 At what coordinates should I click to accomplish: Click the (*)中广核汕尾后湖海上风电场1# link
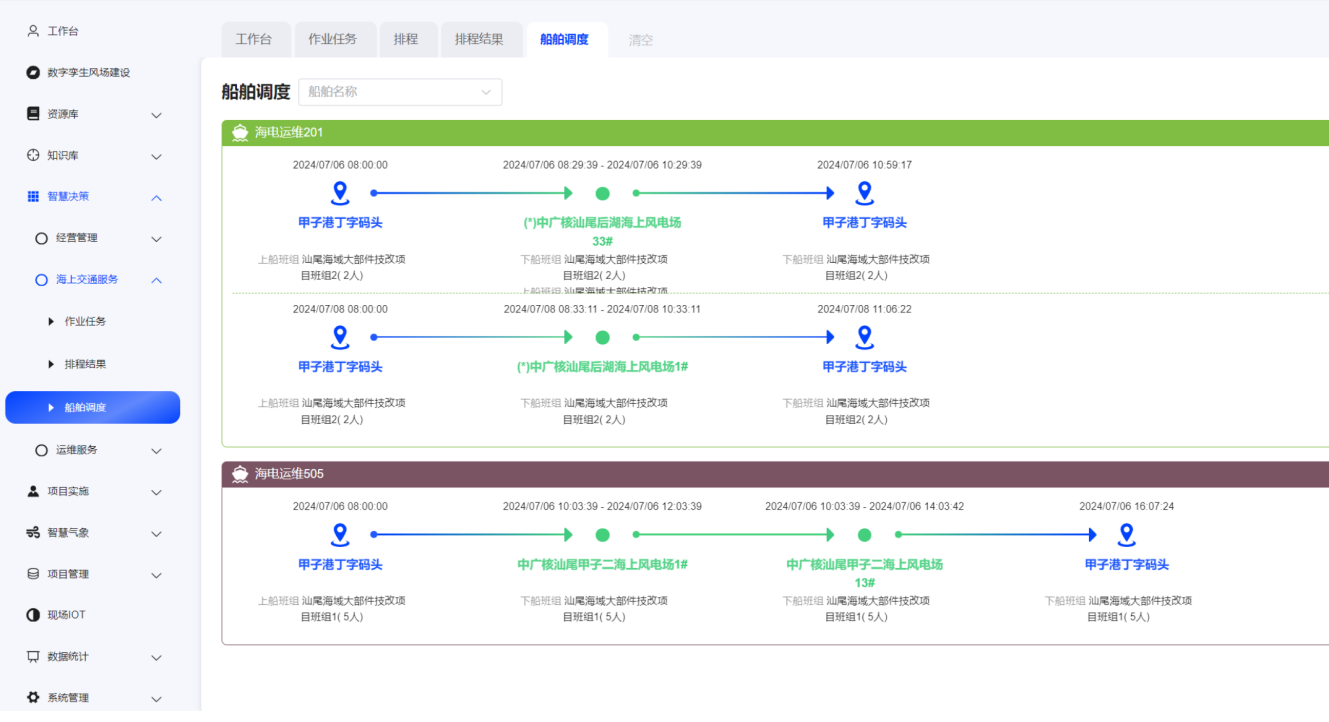(602, 367)
